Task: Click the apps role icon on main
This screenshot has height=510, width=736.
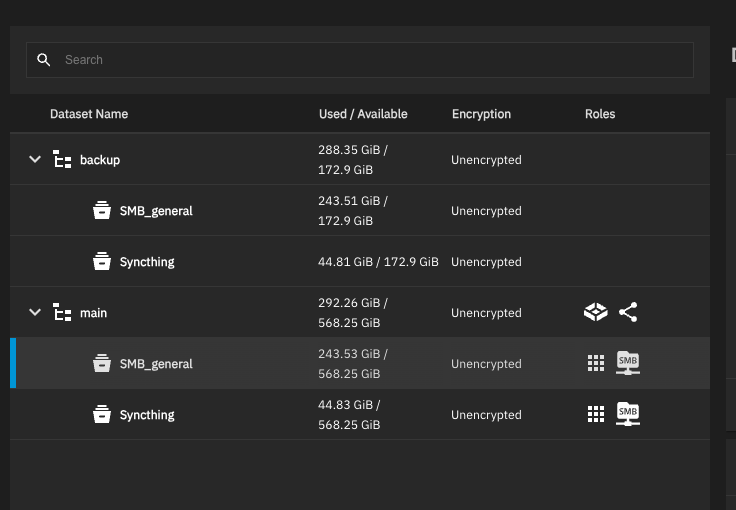Action: tap(596, 312)
